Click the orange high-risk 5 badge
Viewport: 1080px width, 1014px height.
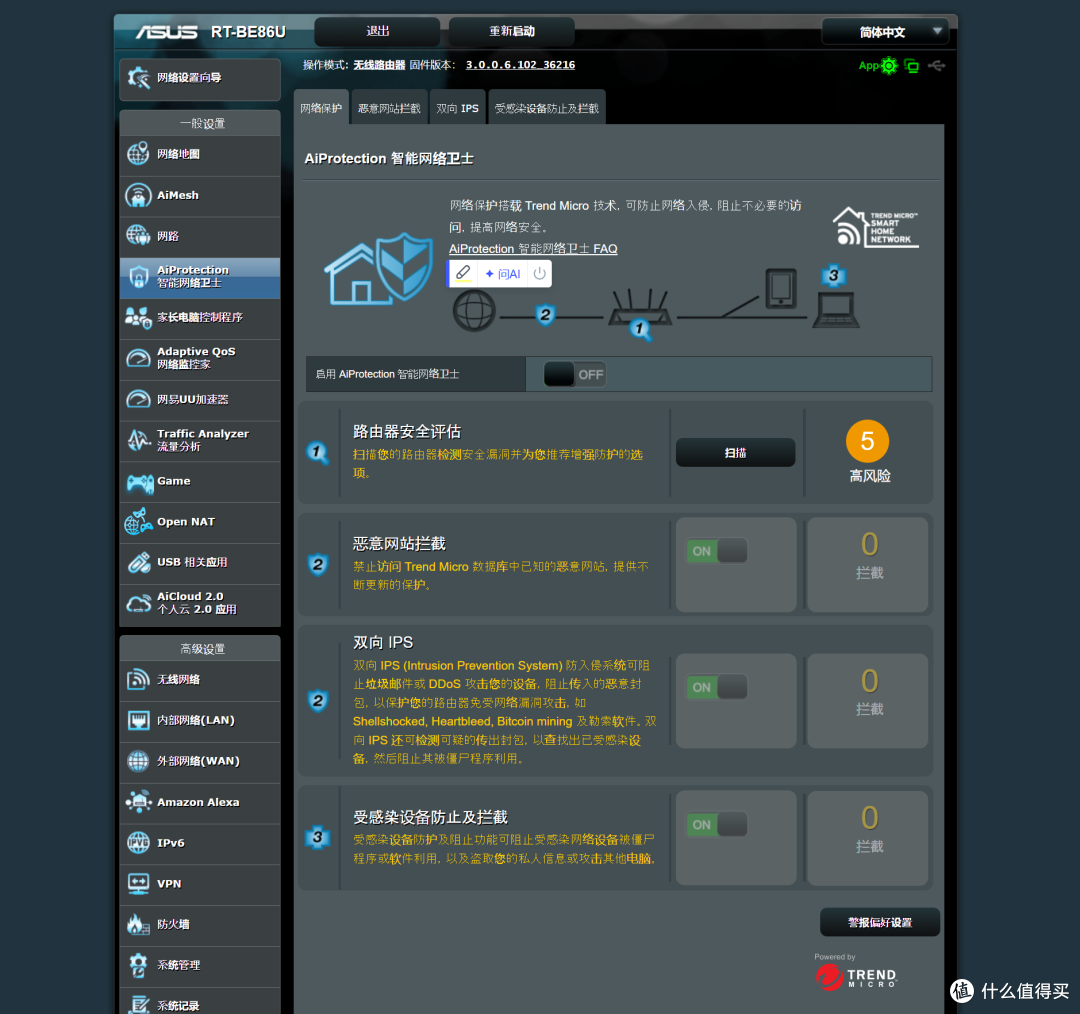(x=867, y=441)
